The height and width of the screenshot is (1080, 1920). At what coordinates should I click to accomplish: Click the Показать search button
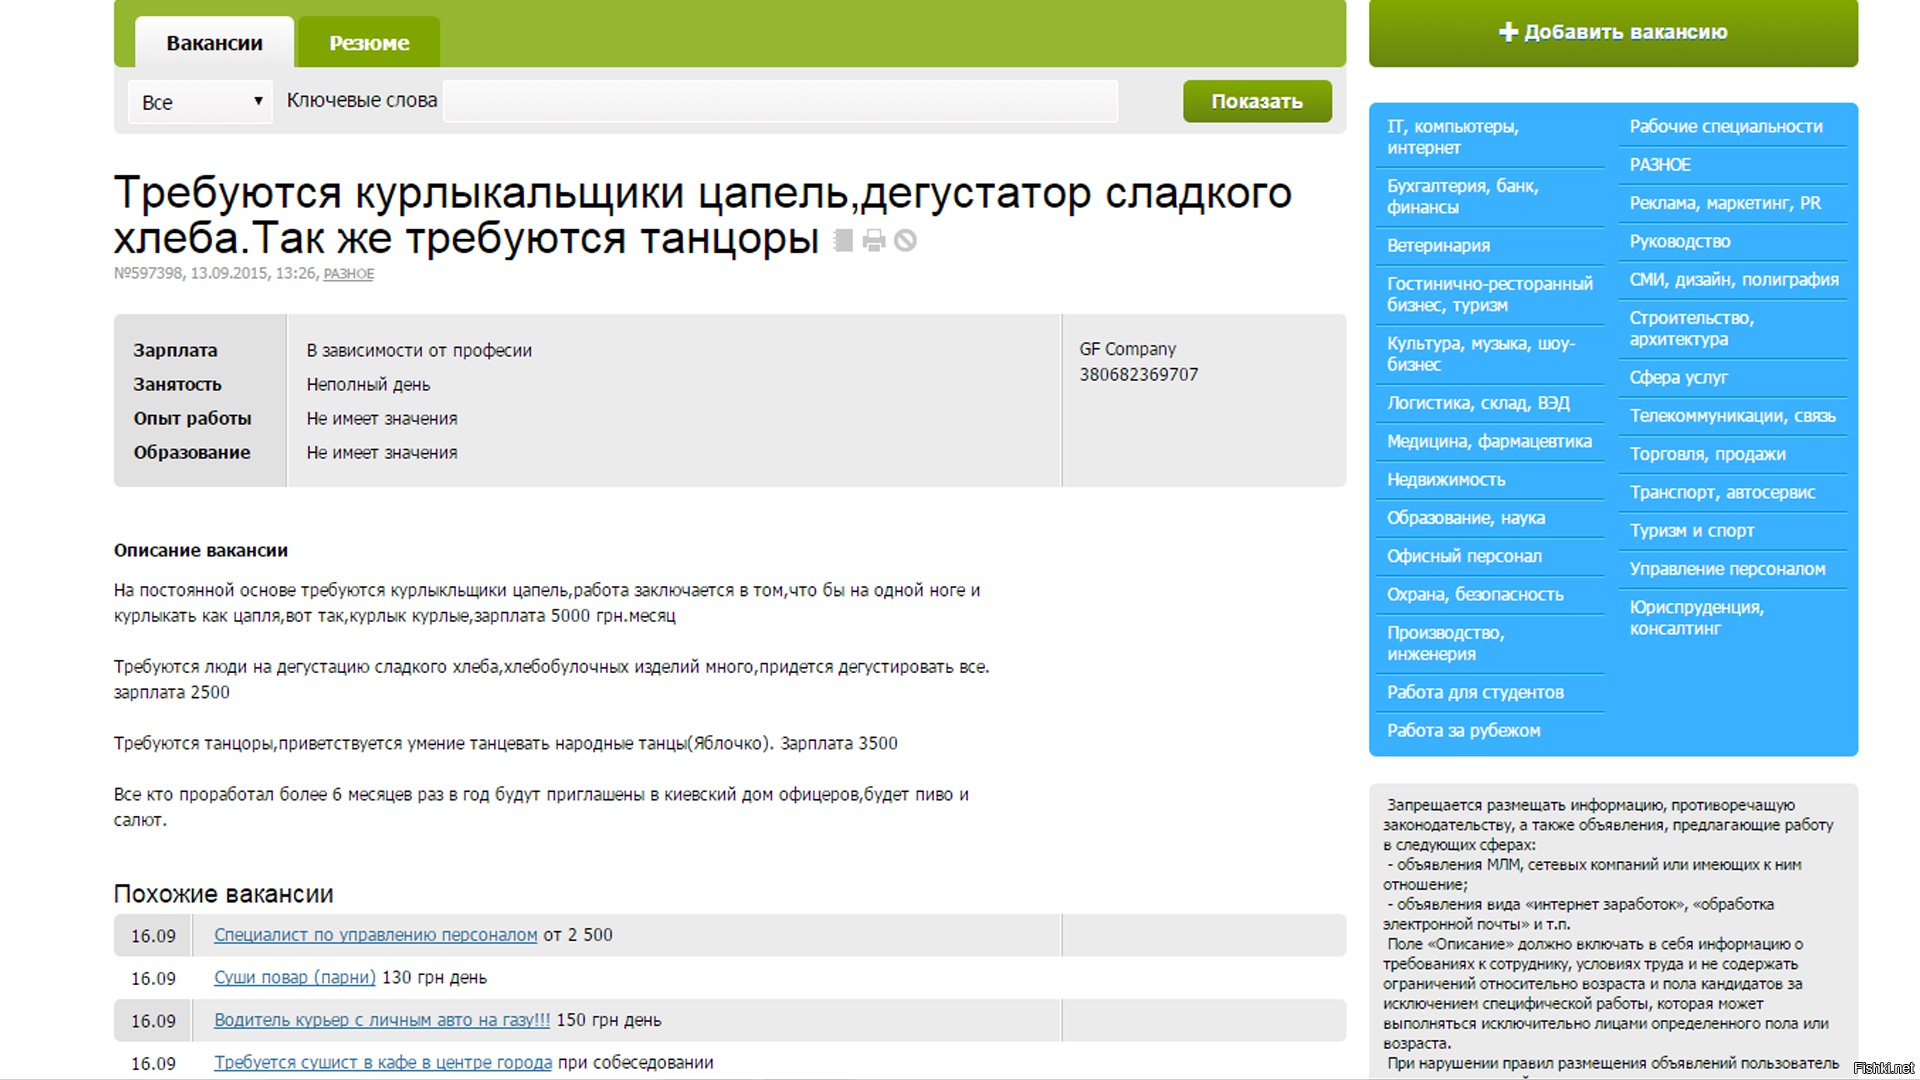pos(1257,101)
